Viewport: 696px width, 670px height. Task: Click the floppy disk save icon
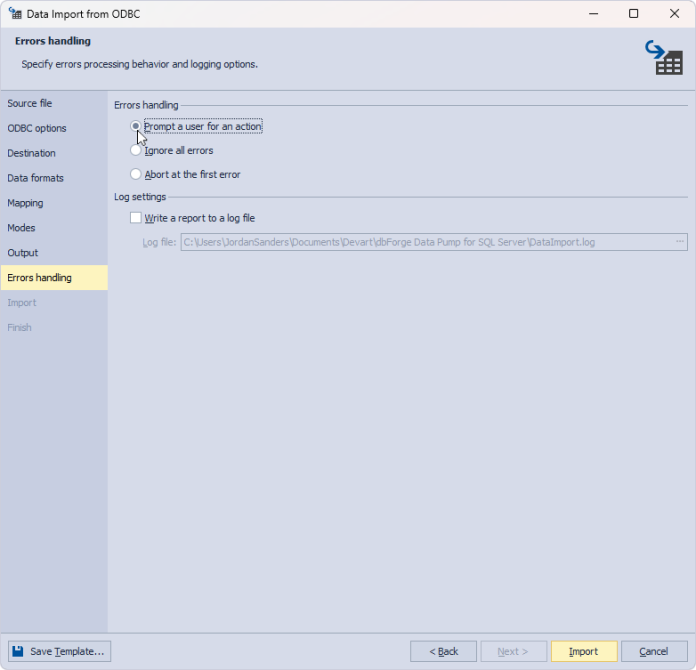point(18,651)
